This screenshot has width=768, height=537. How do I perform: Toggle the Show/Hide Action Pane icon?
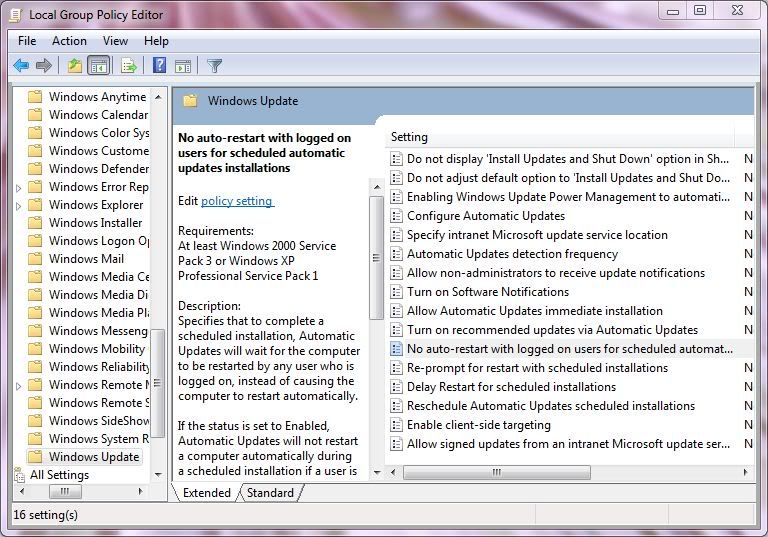pos(183,66)
